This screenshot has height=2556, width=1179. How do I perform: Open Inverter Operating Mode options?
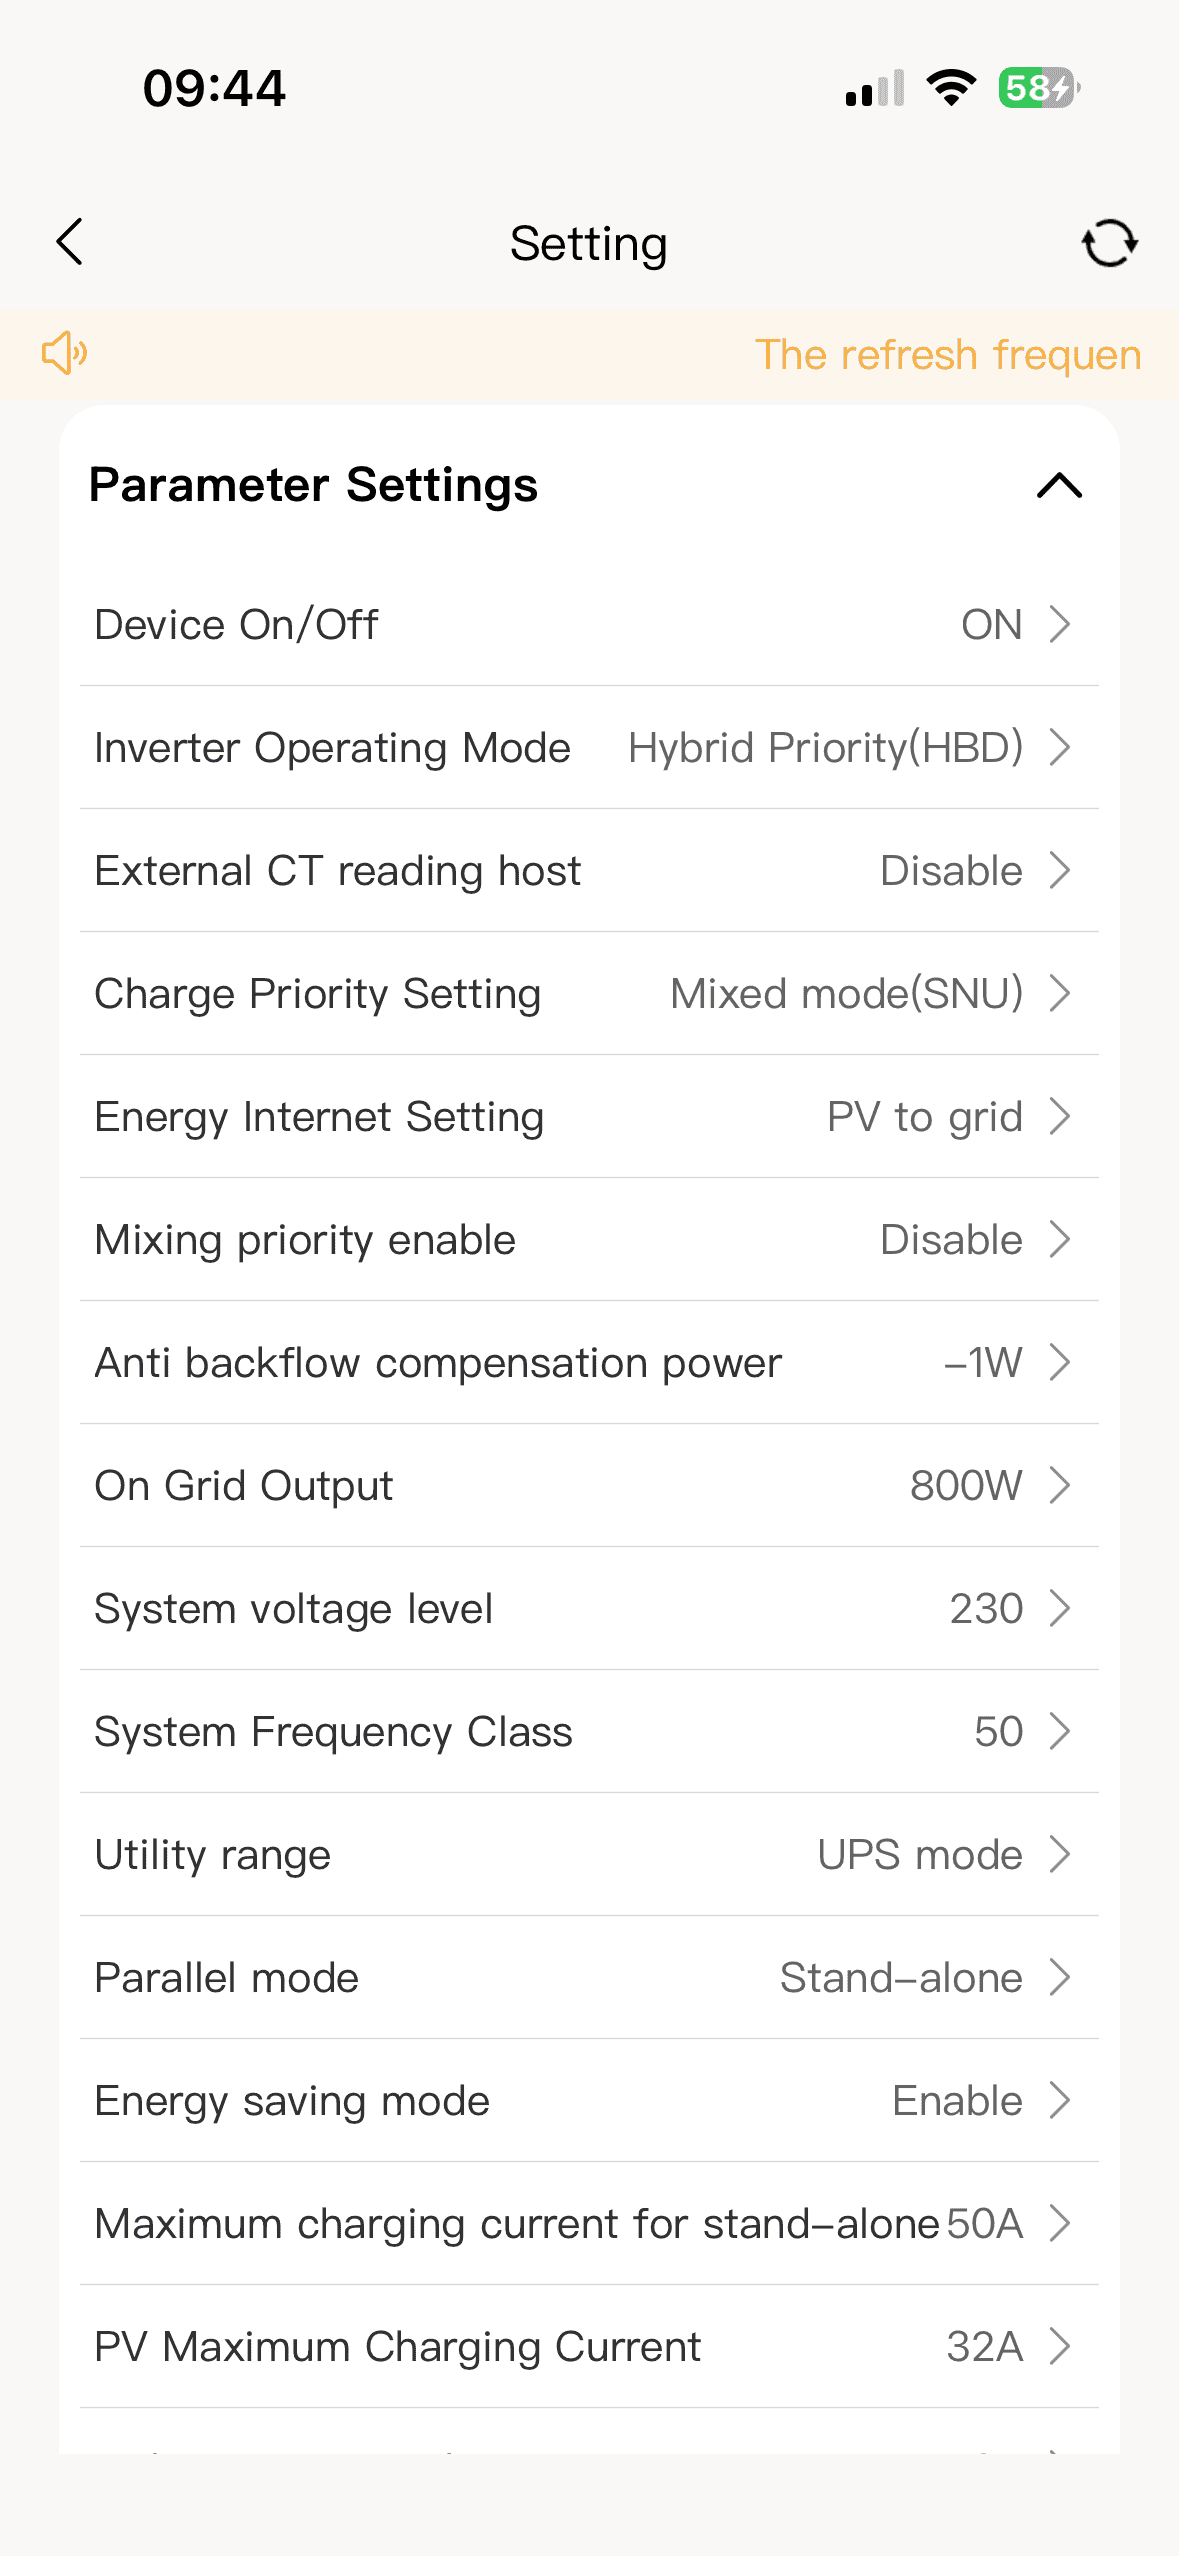tap(588, 747)
